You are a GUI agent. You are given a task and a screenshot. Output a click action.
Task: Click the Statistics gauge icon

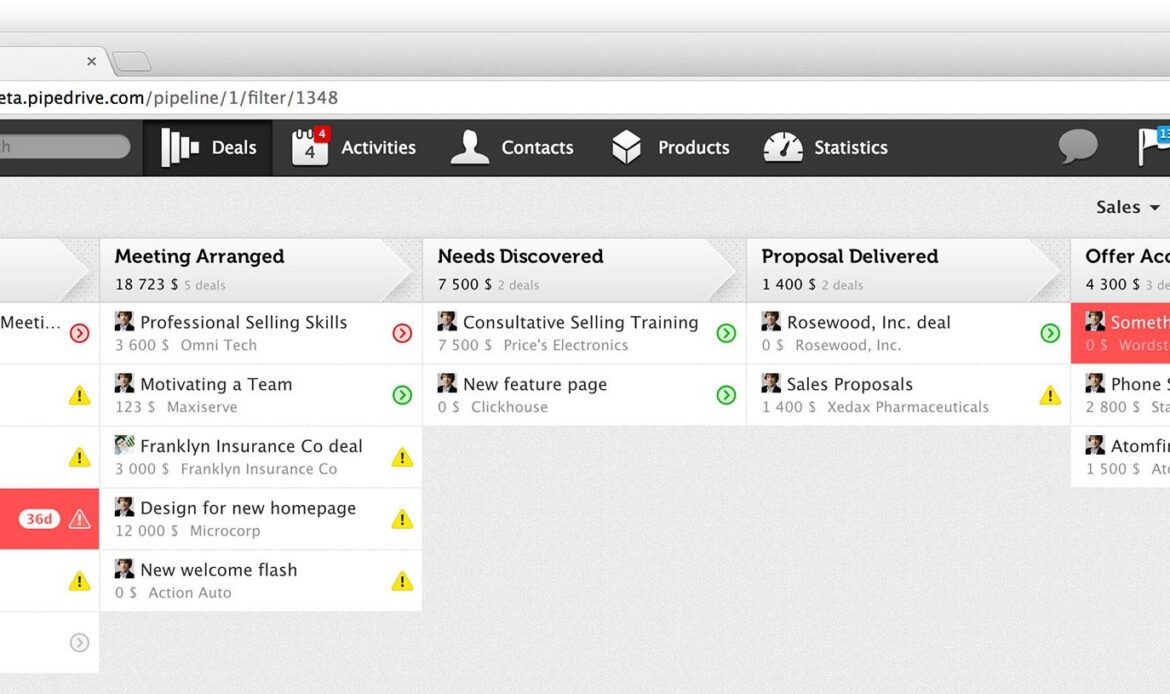coord(783,146)
